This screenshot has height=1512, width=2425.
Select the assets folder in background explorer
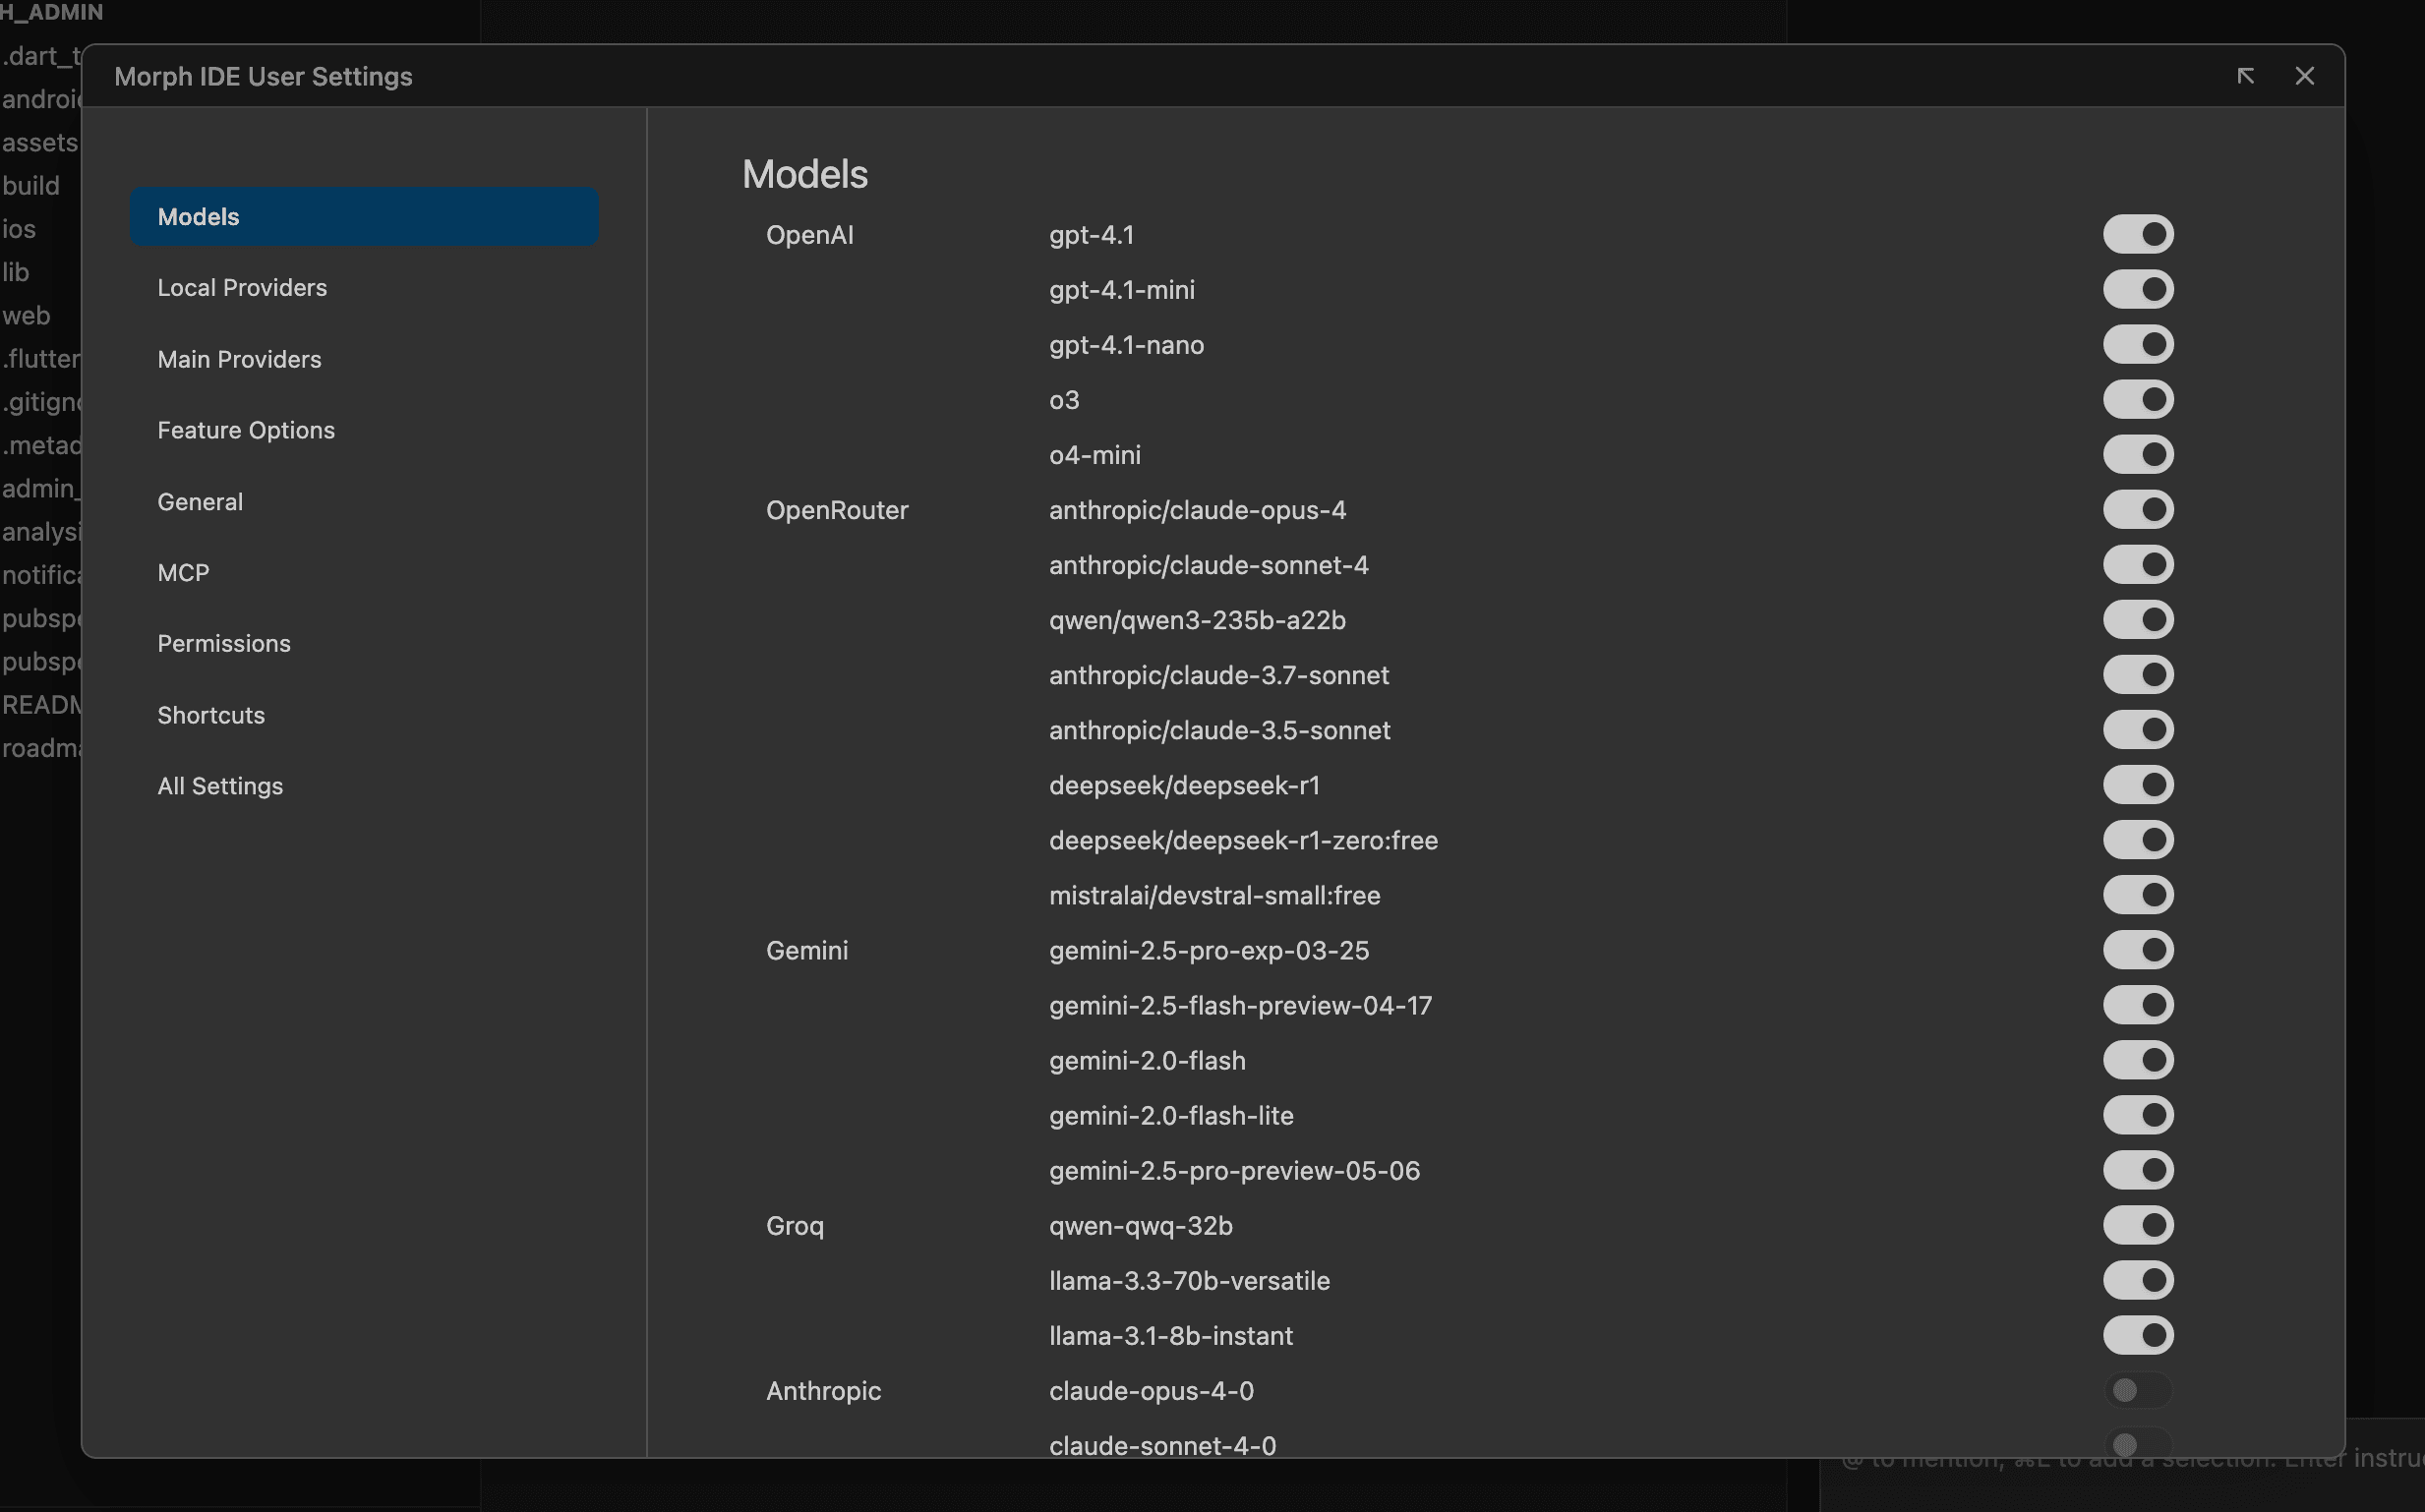39,142
